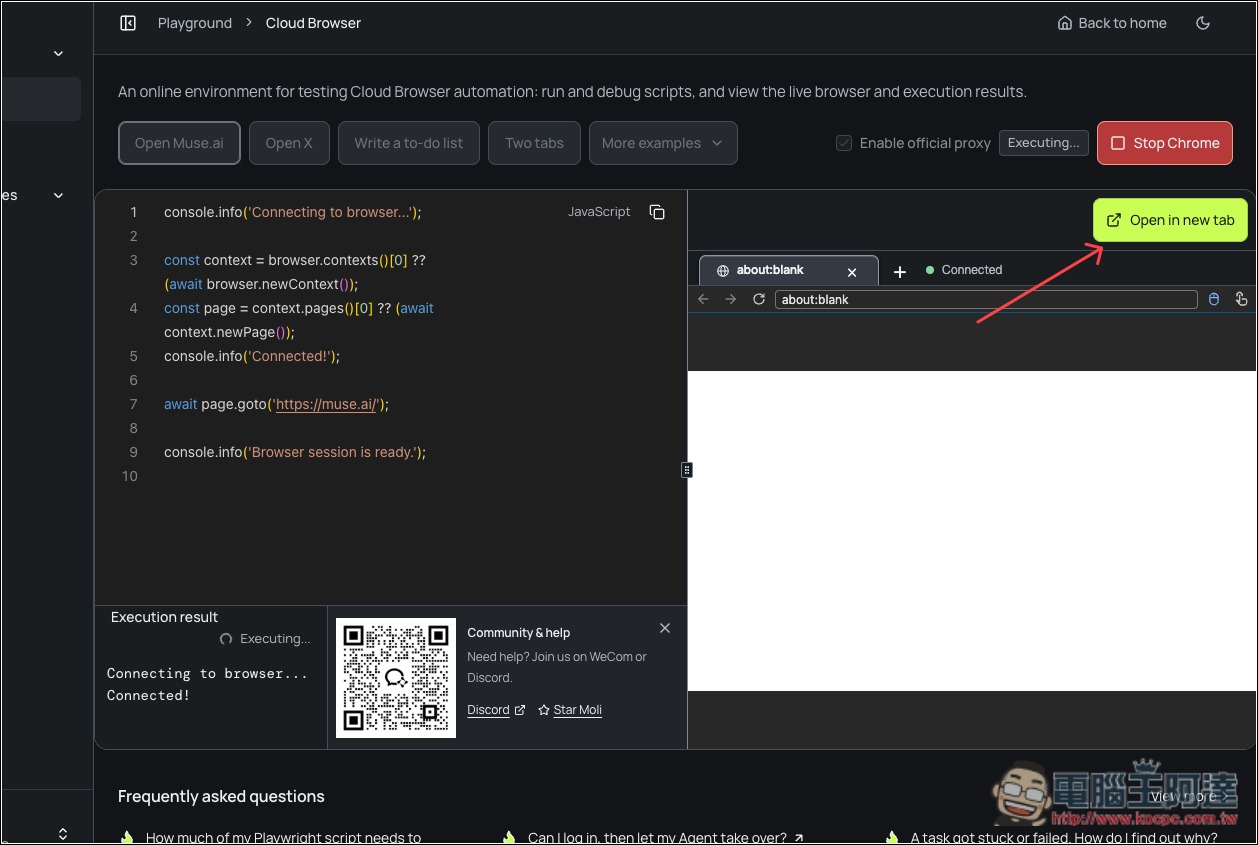Screen dimensions: 1258x845
Task: Close the about:blank tab
Action: [x=852, y=271]
